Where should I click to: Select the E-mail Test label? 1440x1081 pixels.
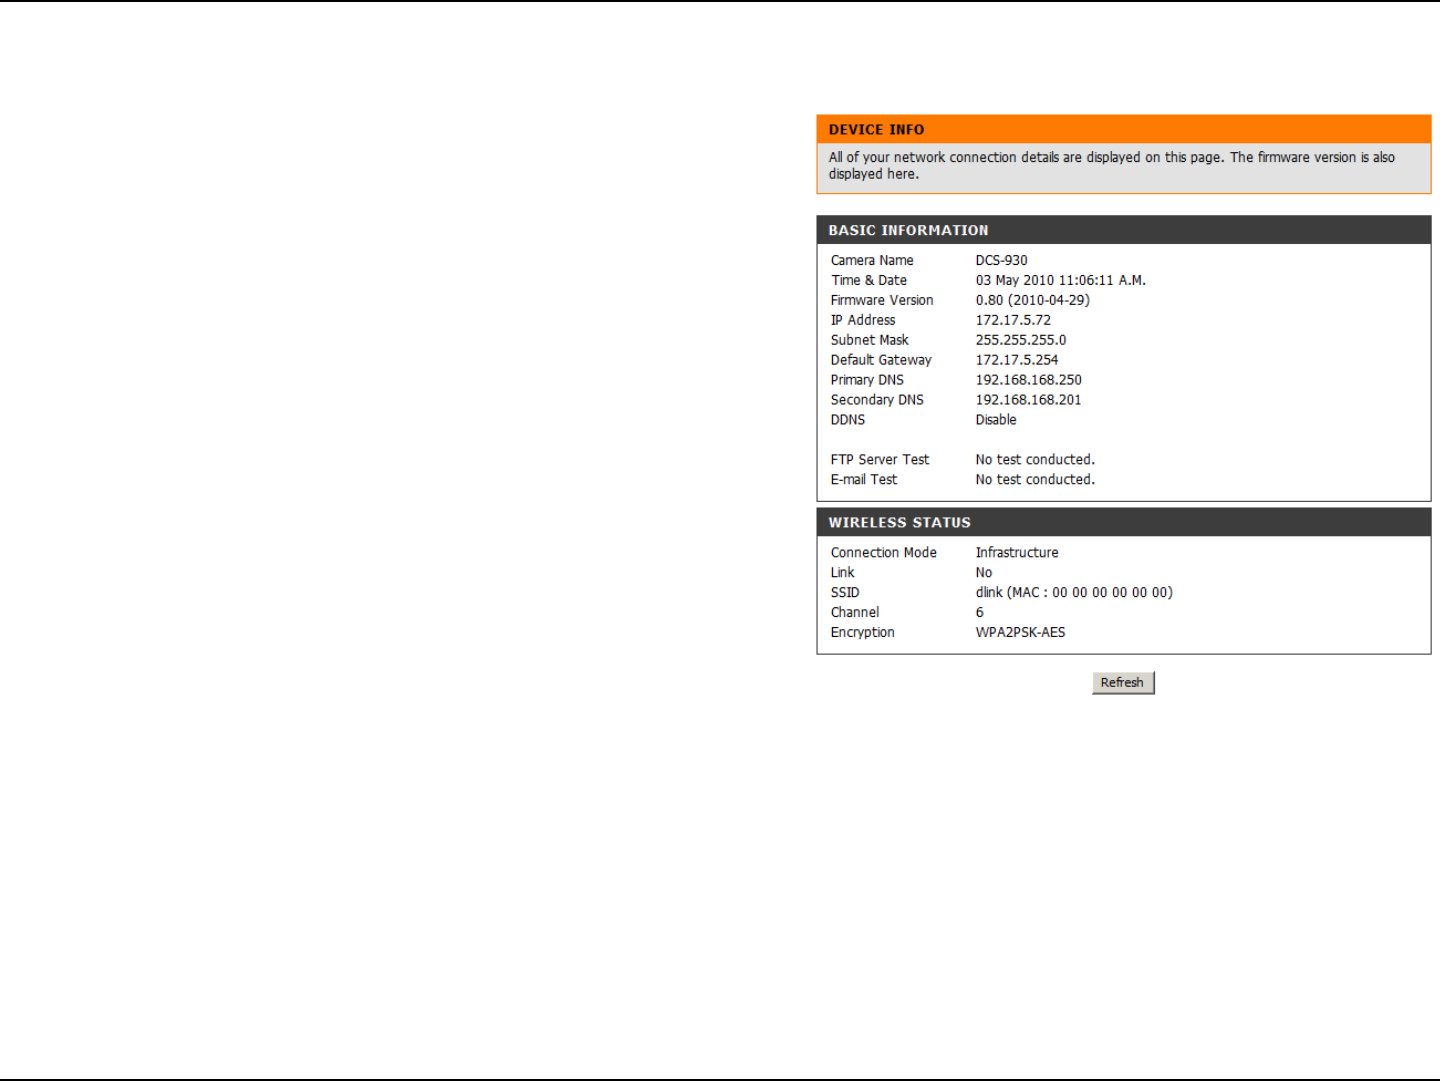[x=864, y=480]
